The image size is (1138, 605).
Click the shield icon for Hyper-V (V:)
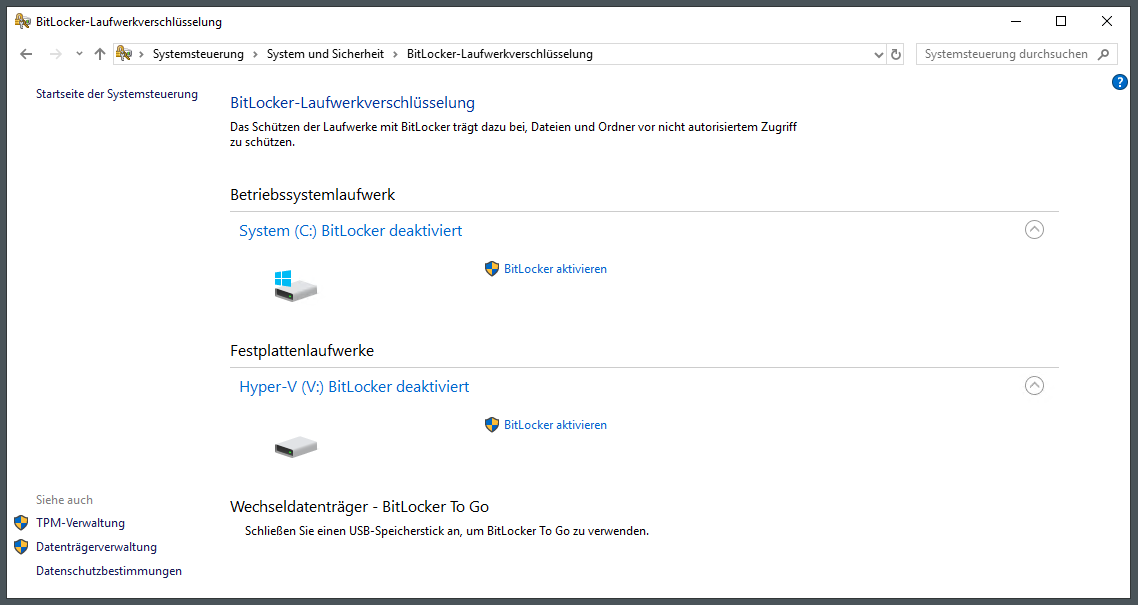492,424
